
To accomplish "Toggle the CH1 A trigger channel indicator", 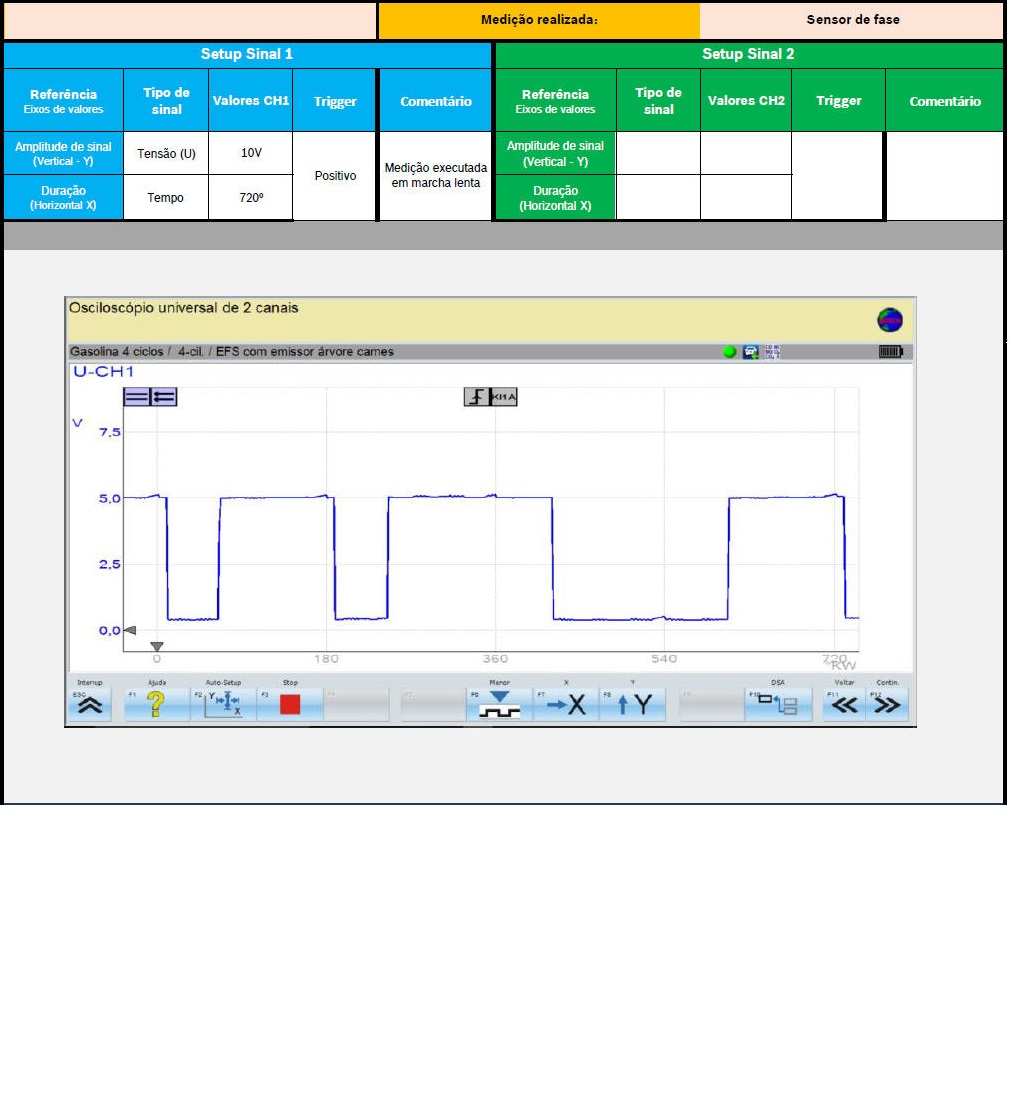I will coord(504,397).
